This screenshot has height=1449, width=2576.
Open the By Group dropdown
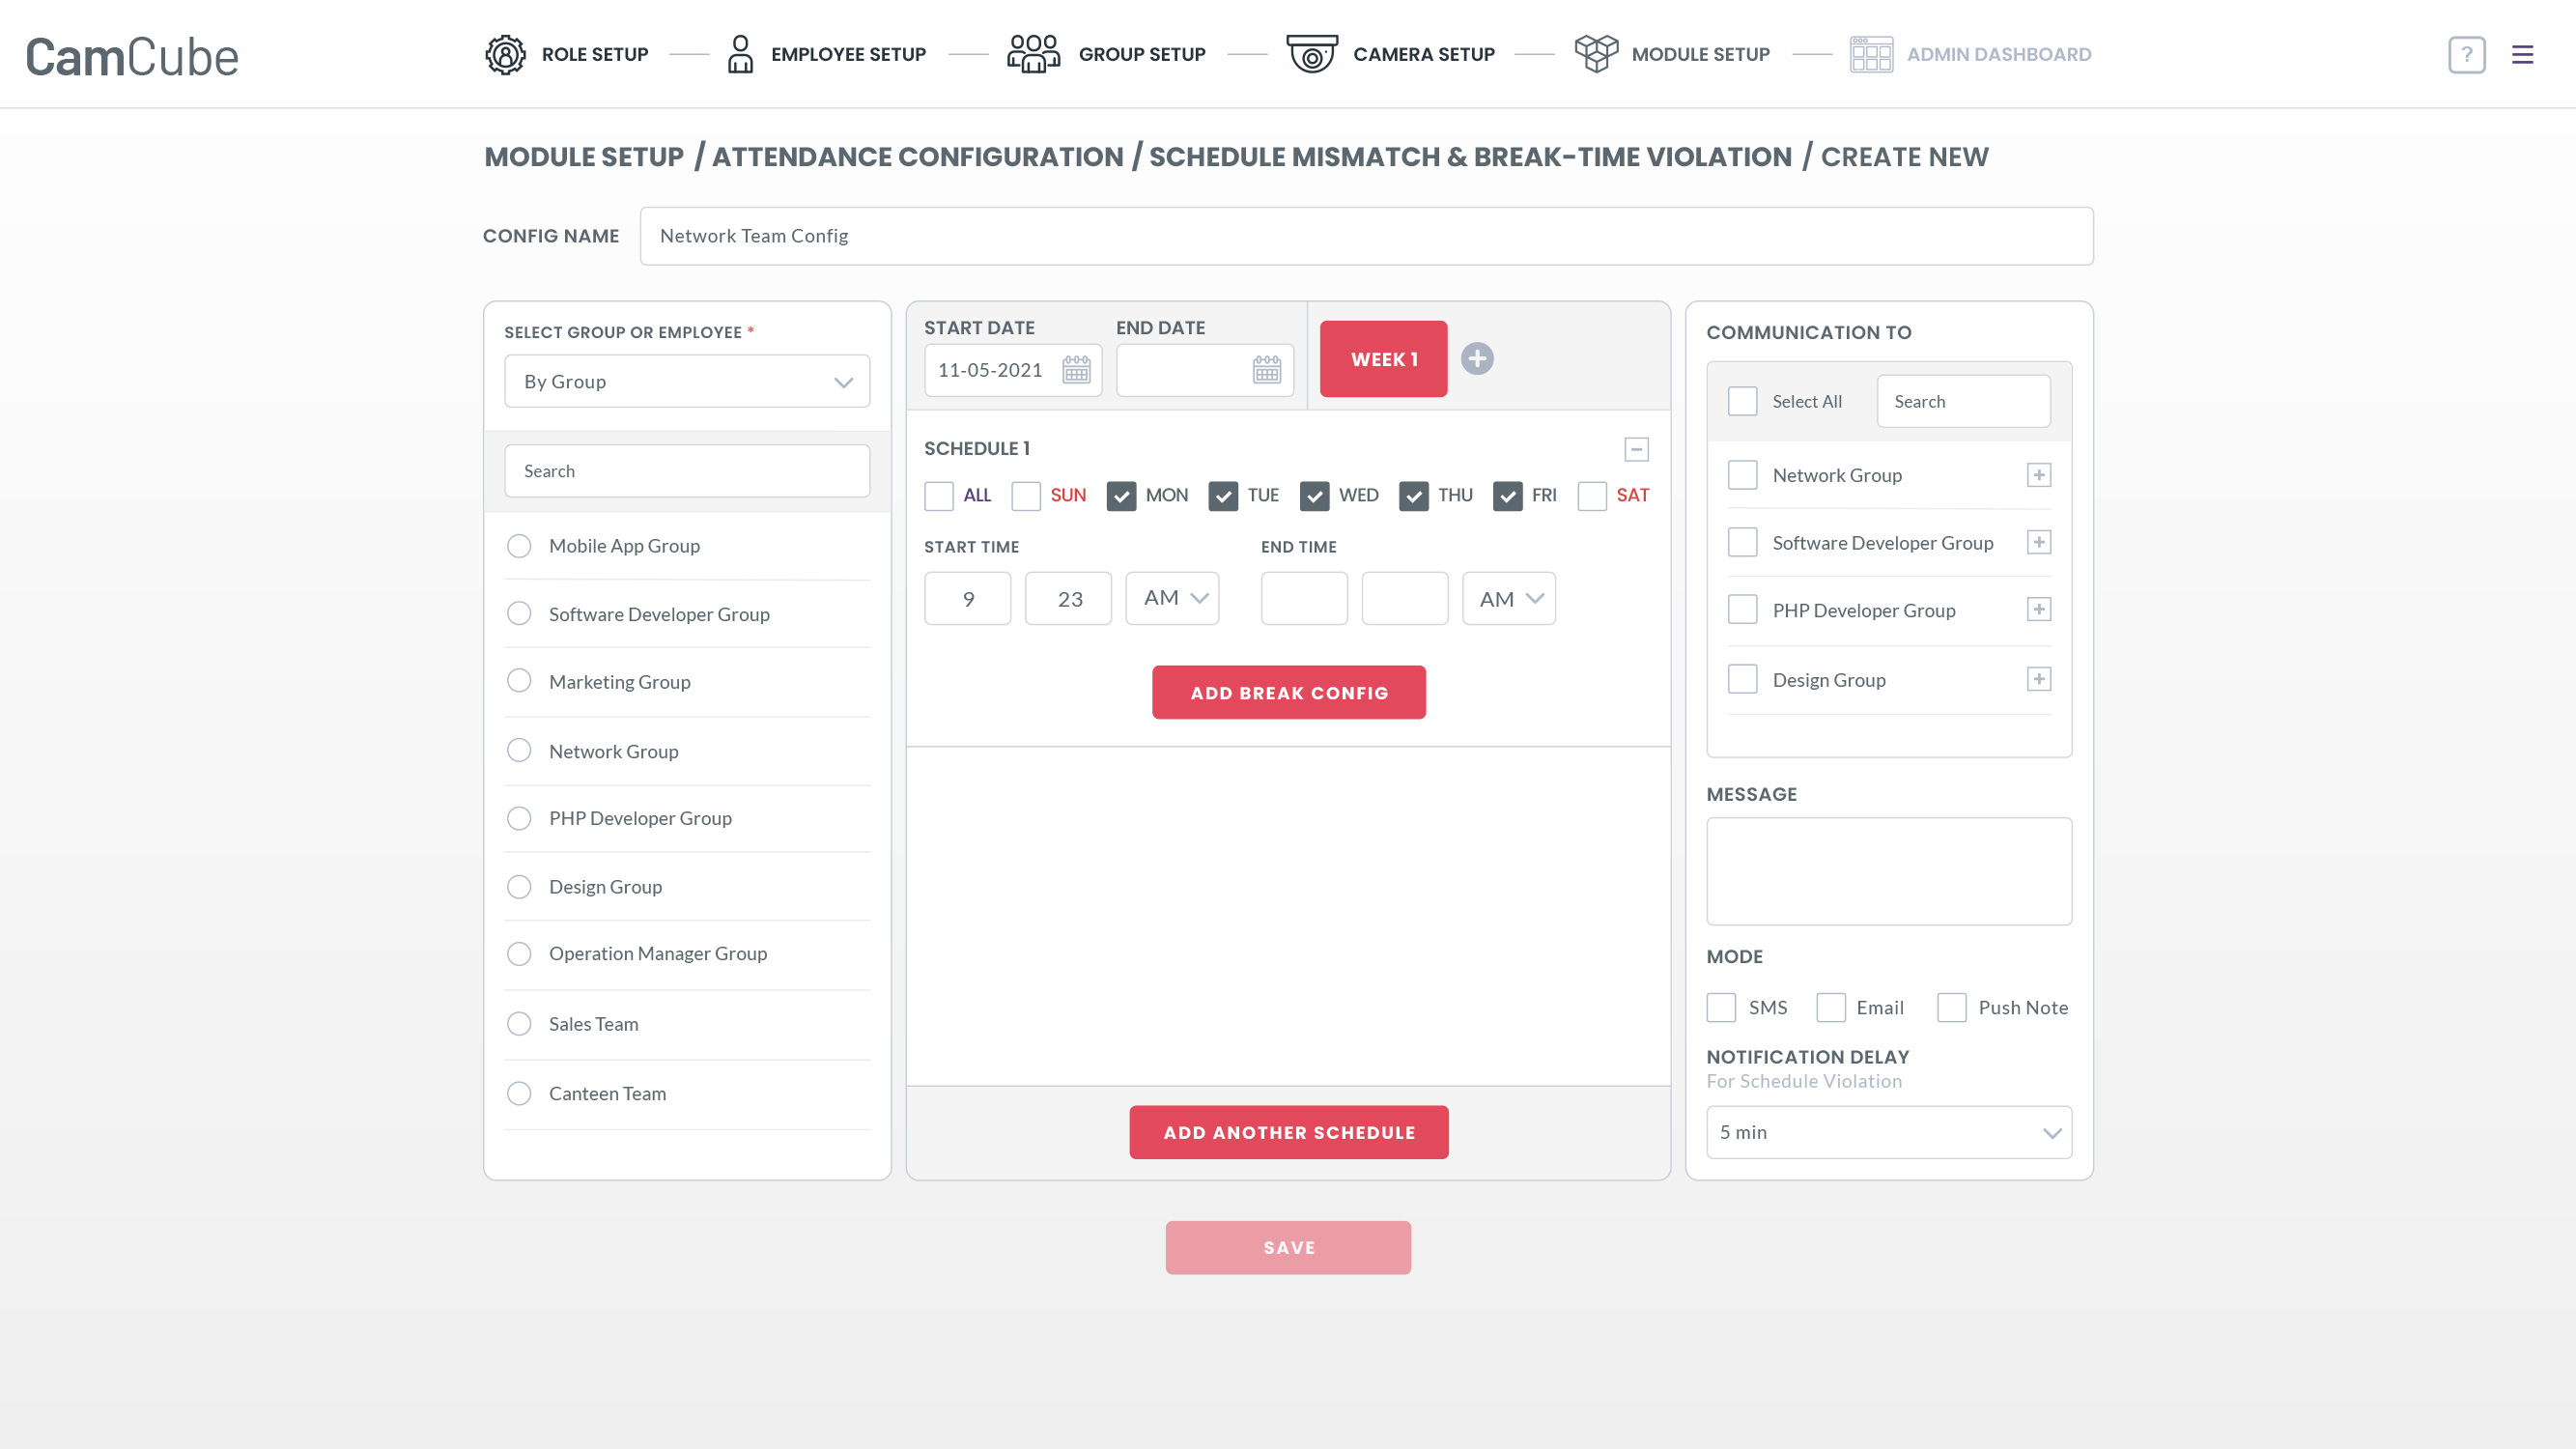[687, 381]
